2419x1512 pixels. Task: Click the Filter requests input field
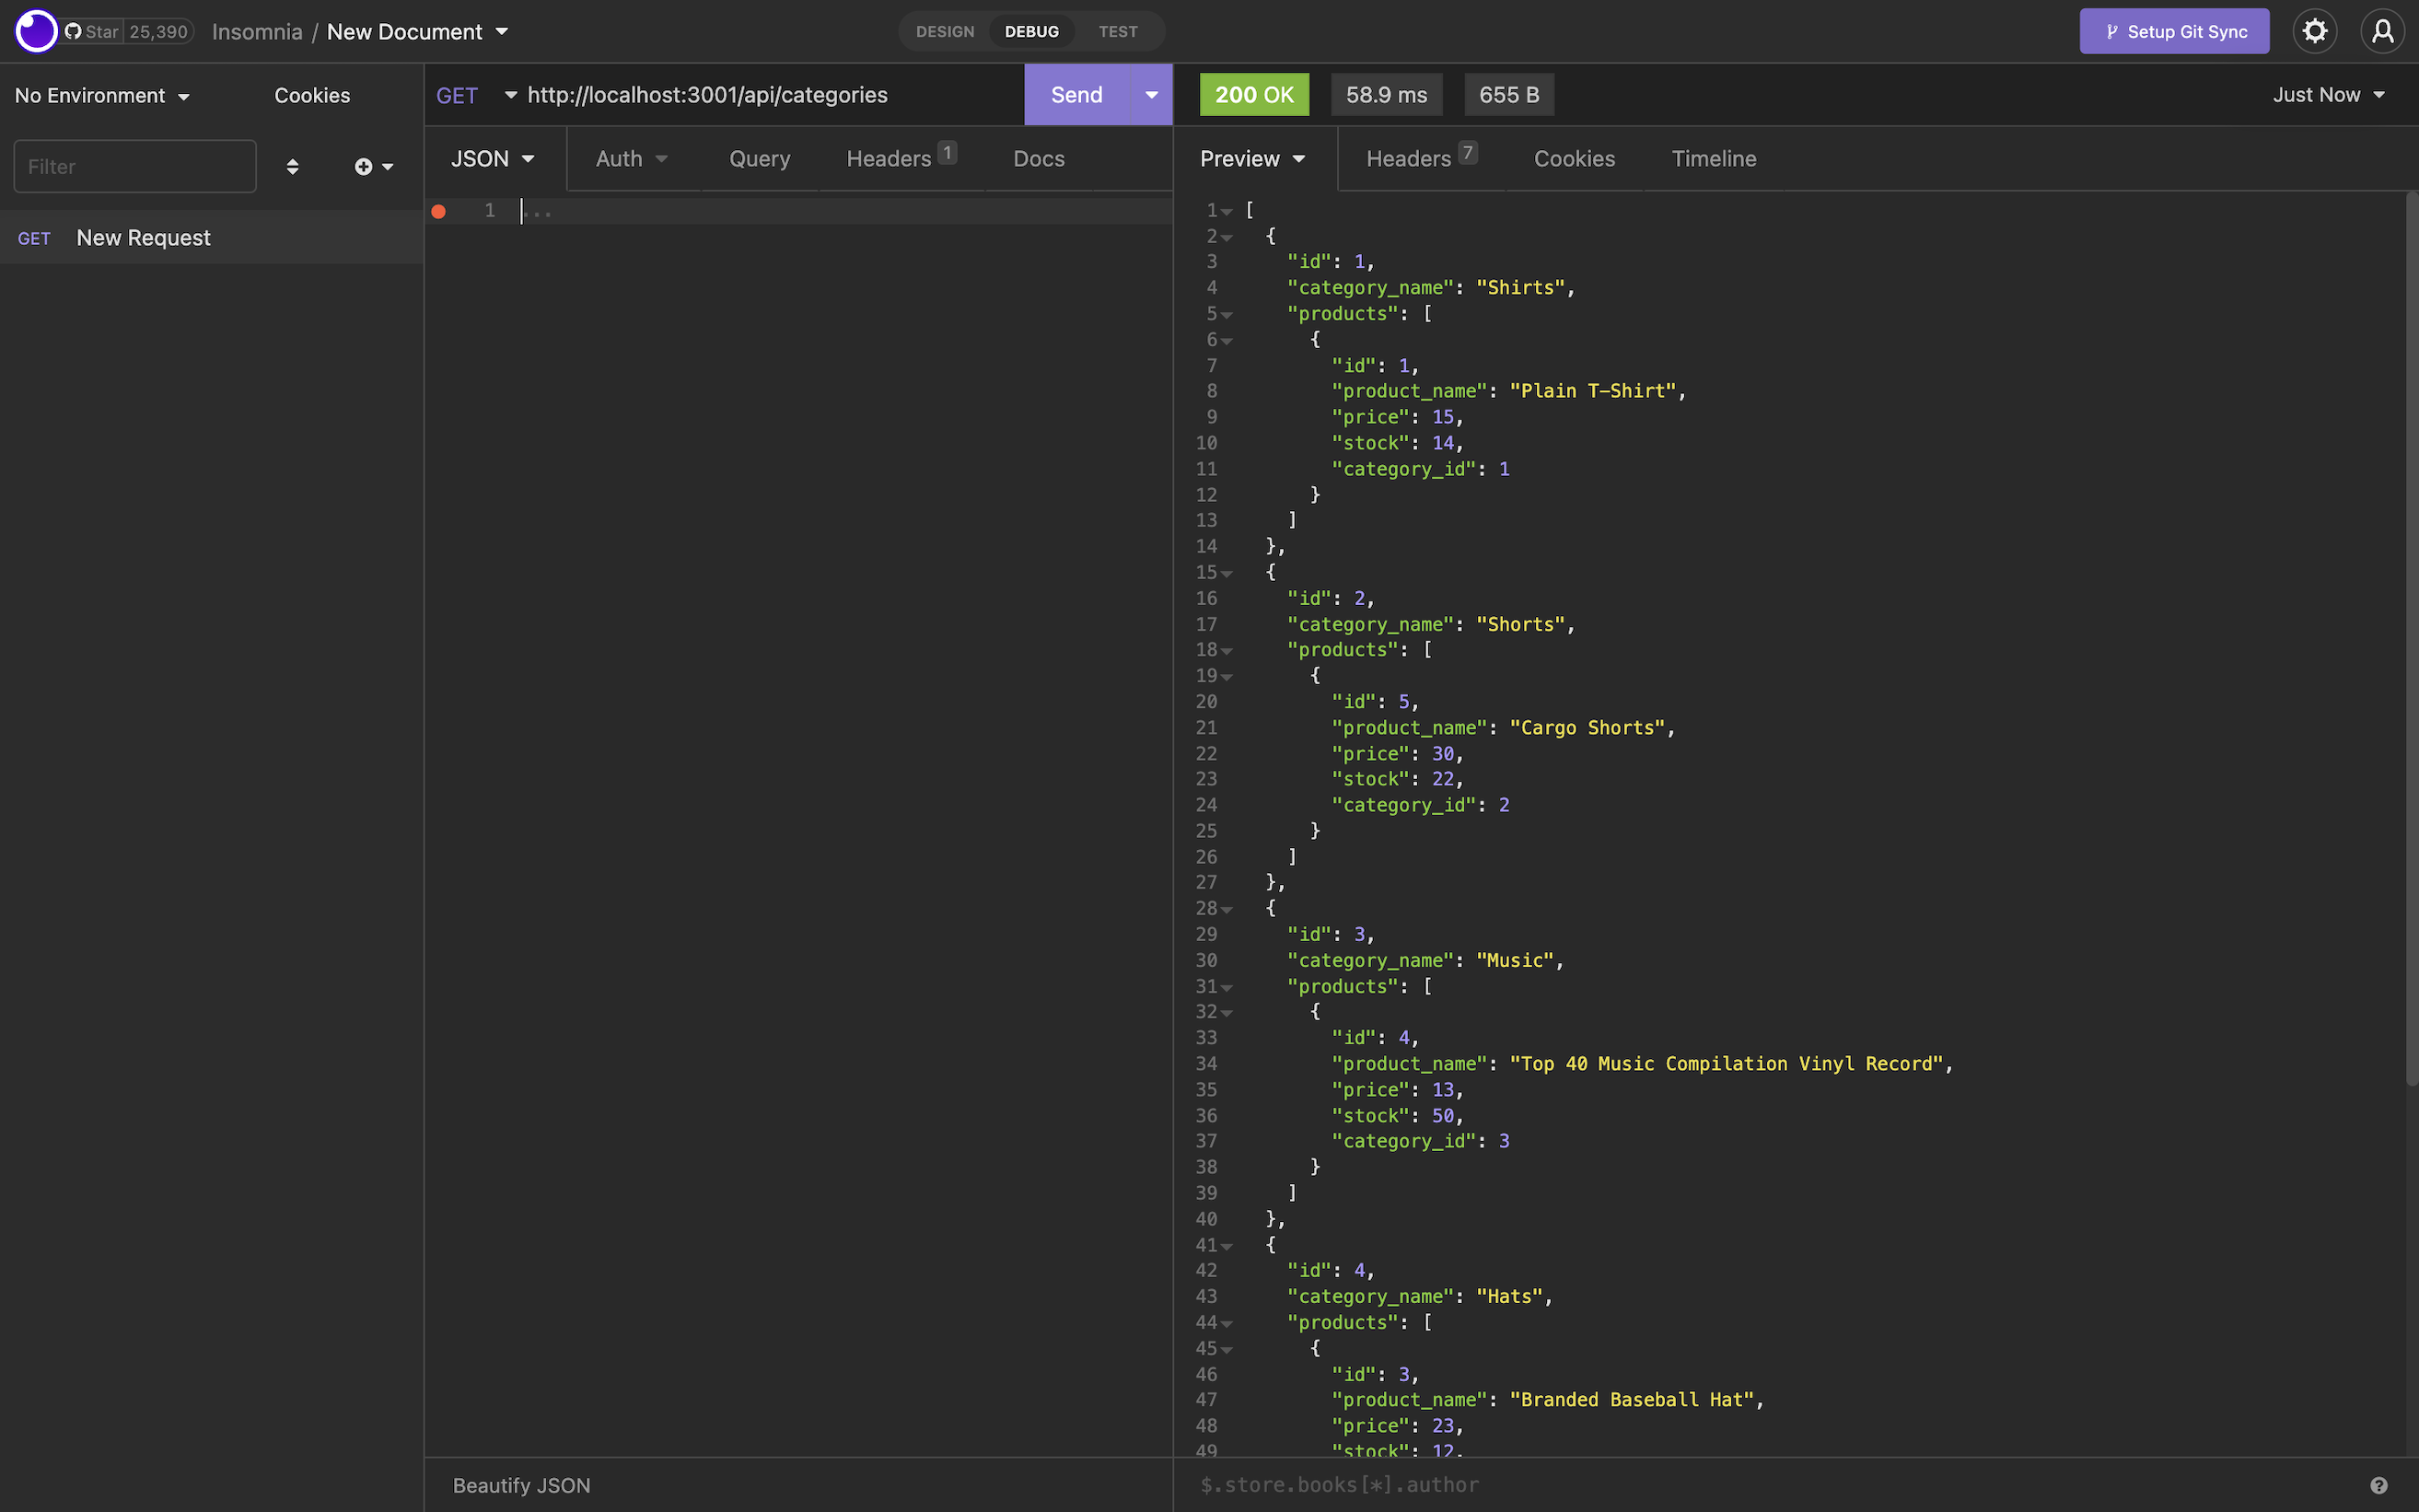(135, 167)
